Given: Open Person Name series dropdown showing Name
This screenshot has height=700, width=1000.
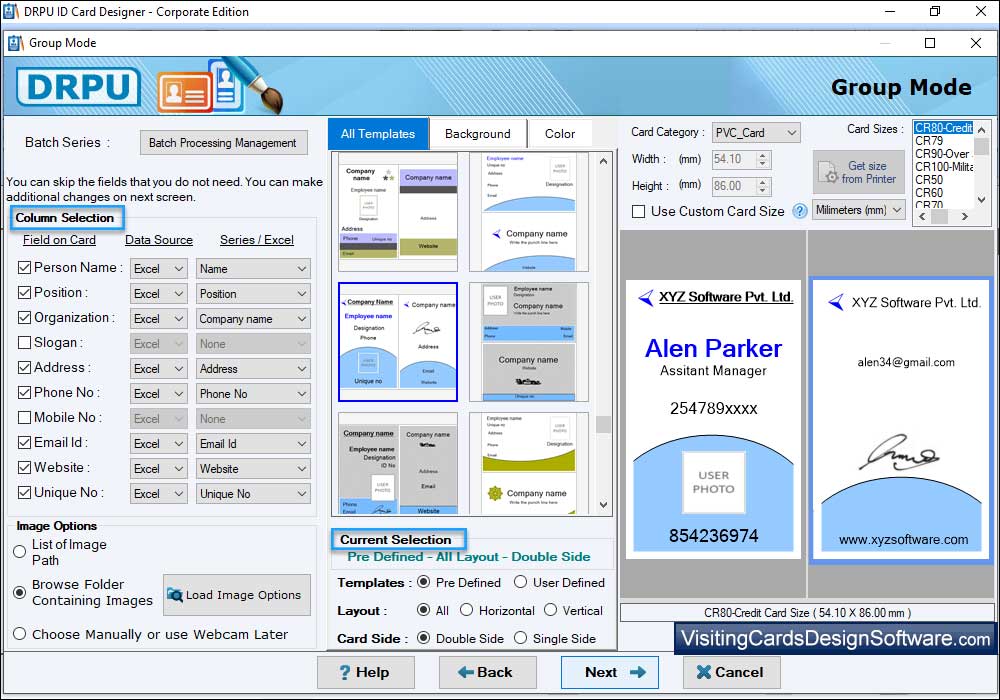Looking at the screenshot, I should [x=253, y=269].
